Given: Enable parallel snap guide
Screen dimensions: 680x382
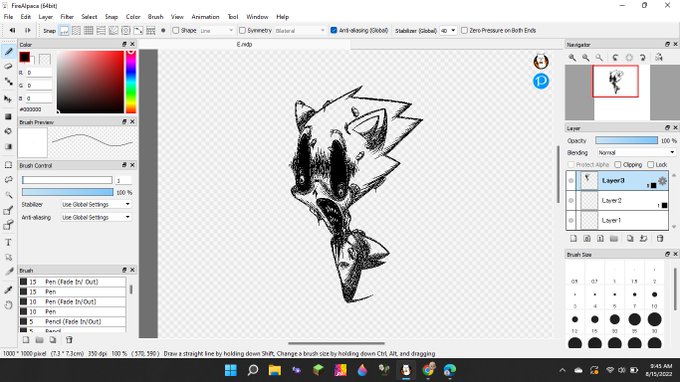Looking at the screenshot, I should [76, 30].
